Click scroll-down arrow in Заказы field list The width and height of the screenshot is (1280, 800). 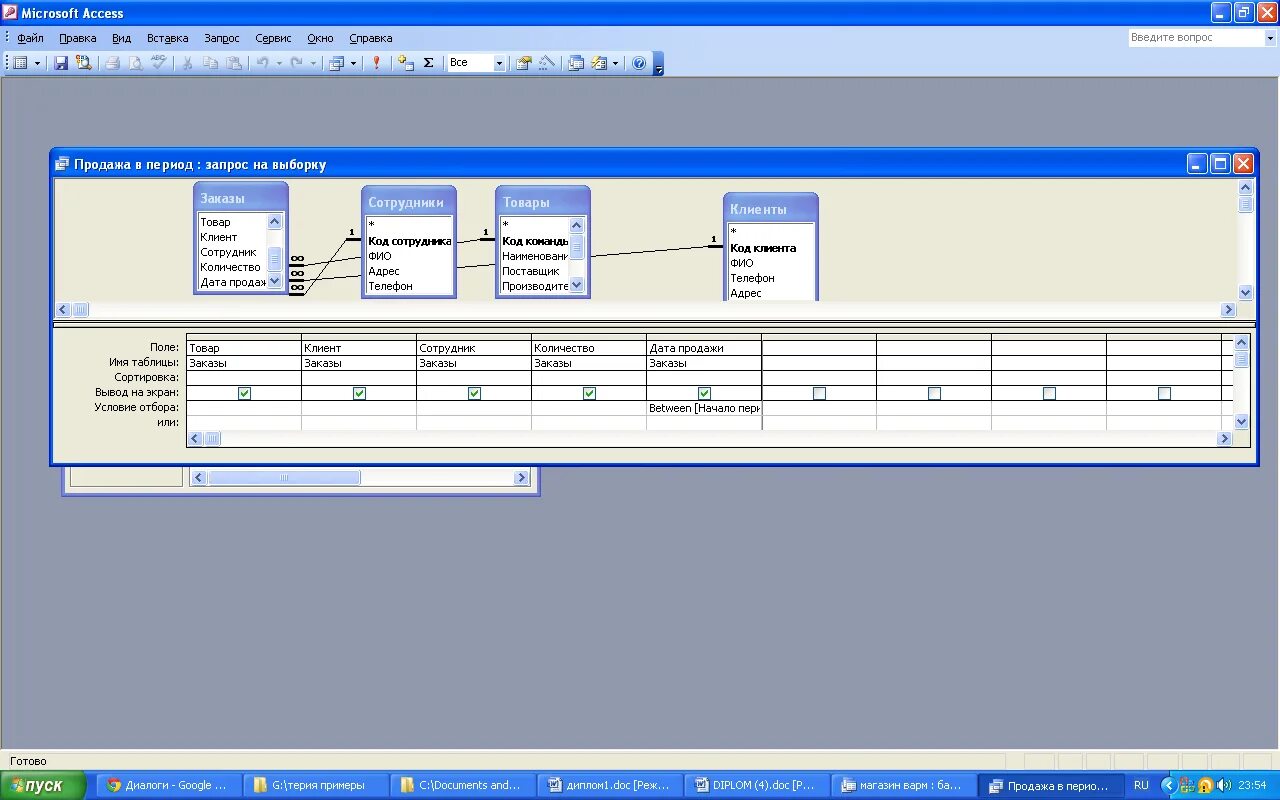click(275, 281)
